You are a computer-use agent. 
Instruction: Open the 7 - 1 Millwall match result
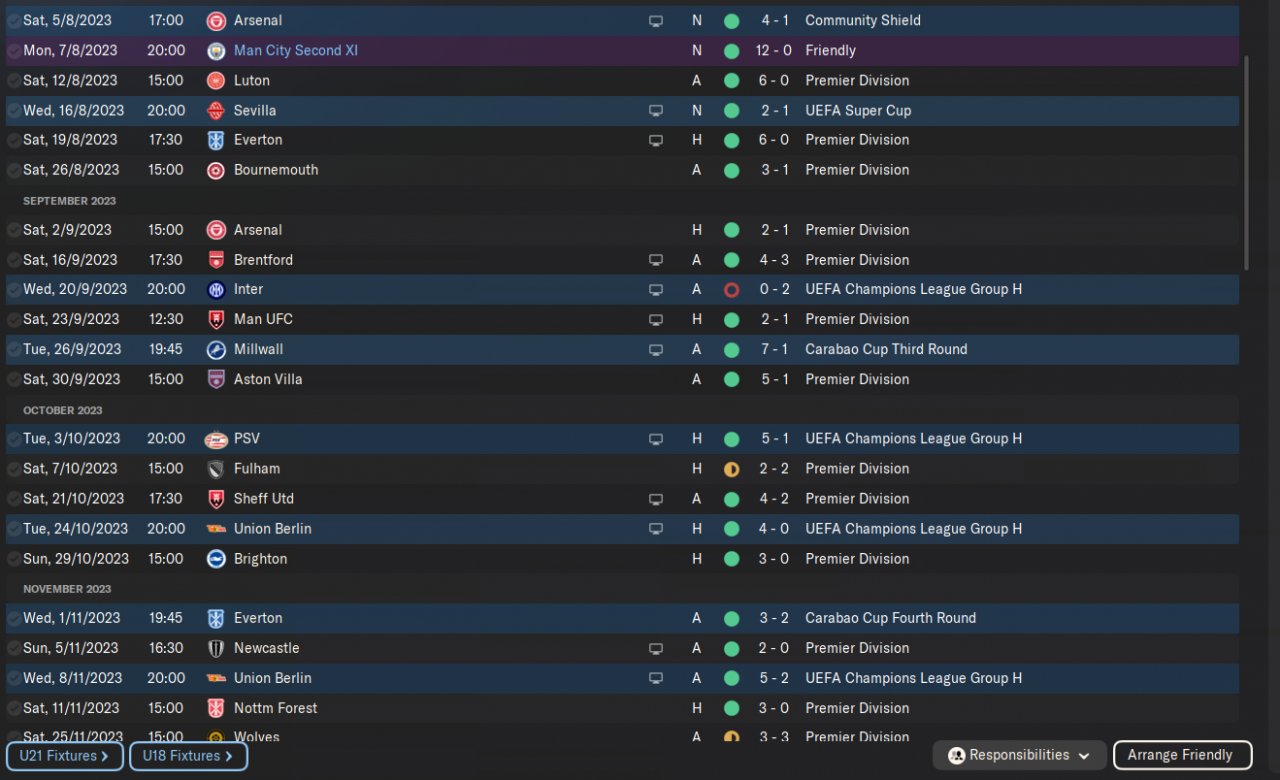pyautogui.click(x=773, y=349)
